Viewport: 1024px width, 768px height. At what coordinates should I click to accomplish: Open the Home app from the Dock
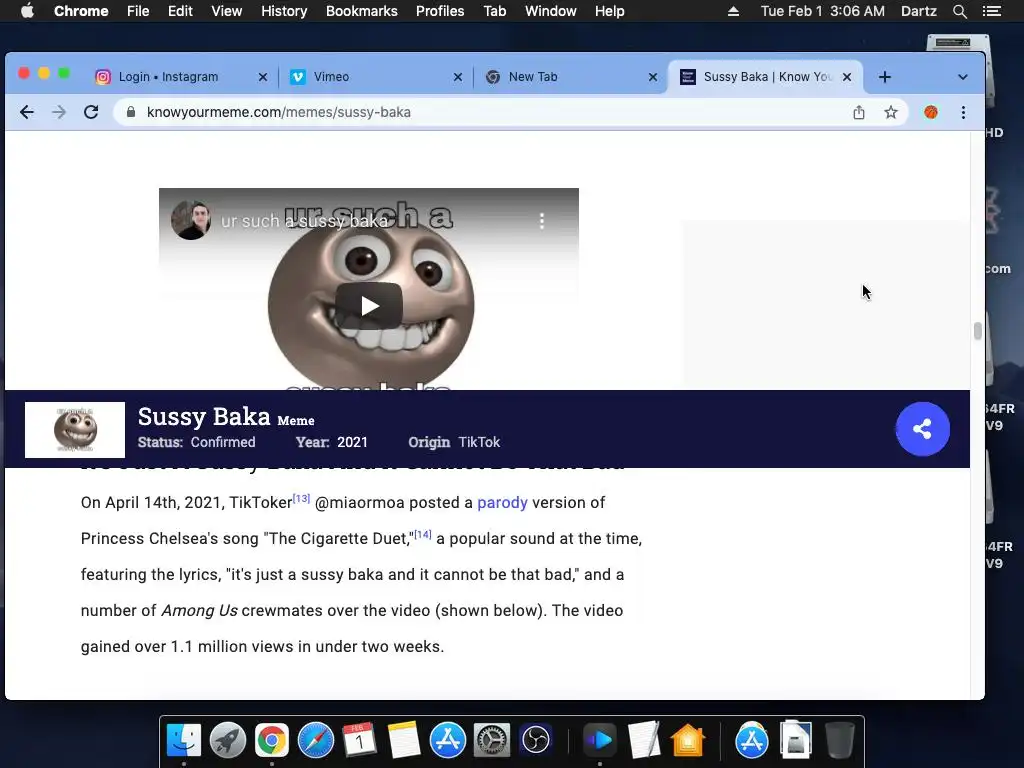688,740
